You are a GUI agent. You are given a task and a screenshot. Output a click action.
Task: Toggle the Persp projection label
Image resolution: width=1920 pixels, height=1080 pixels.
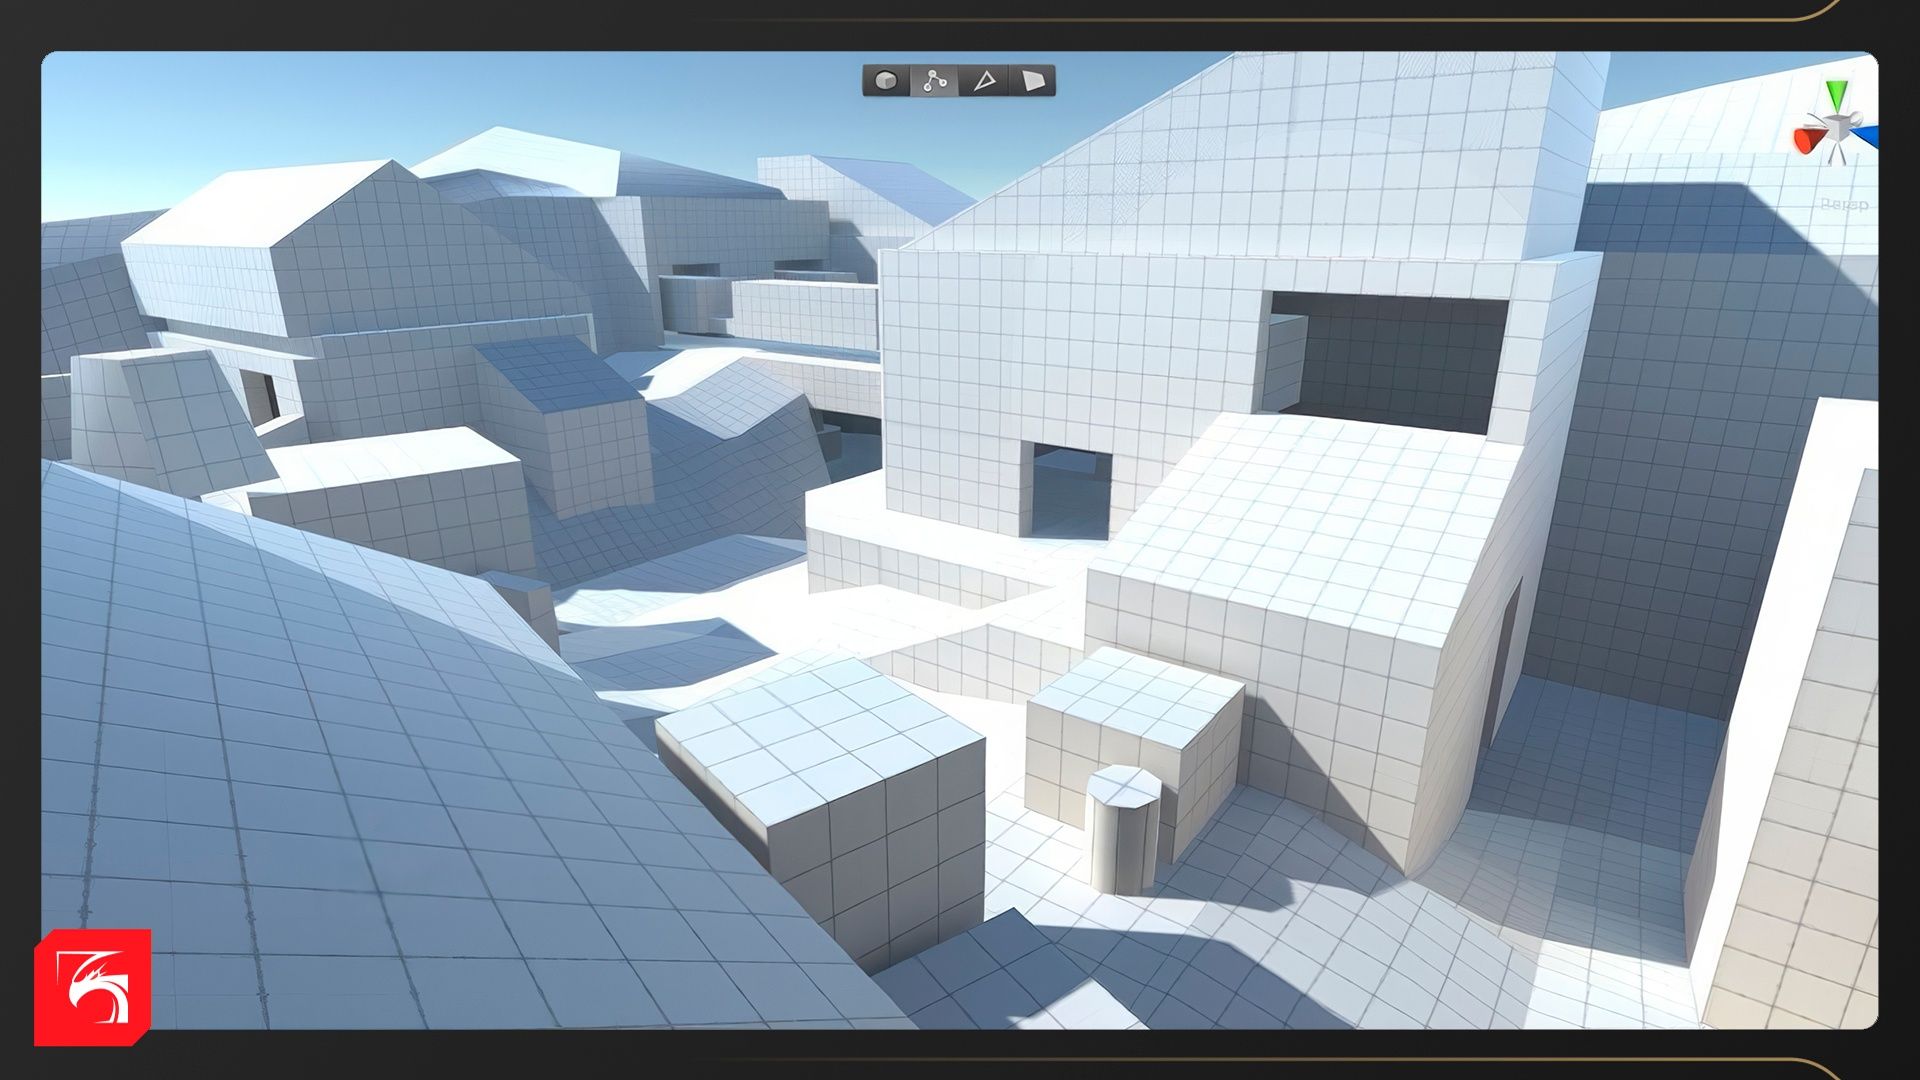(1843, 205)
